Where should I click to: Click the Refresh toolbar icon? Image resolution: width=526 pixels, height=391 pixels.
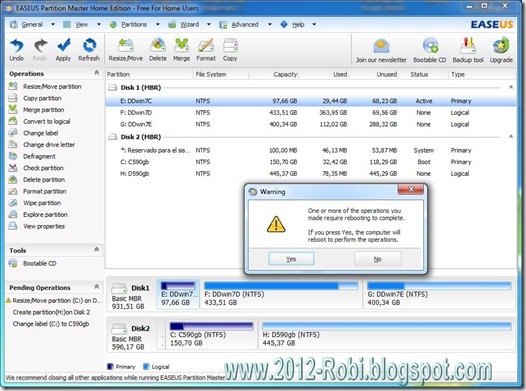click(x=89, y=45)
